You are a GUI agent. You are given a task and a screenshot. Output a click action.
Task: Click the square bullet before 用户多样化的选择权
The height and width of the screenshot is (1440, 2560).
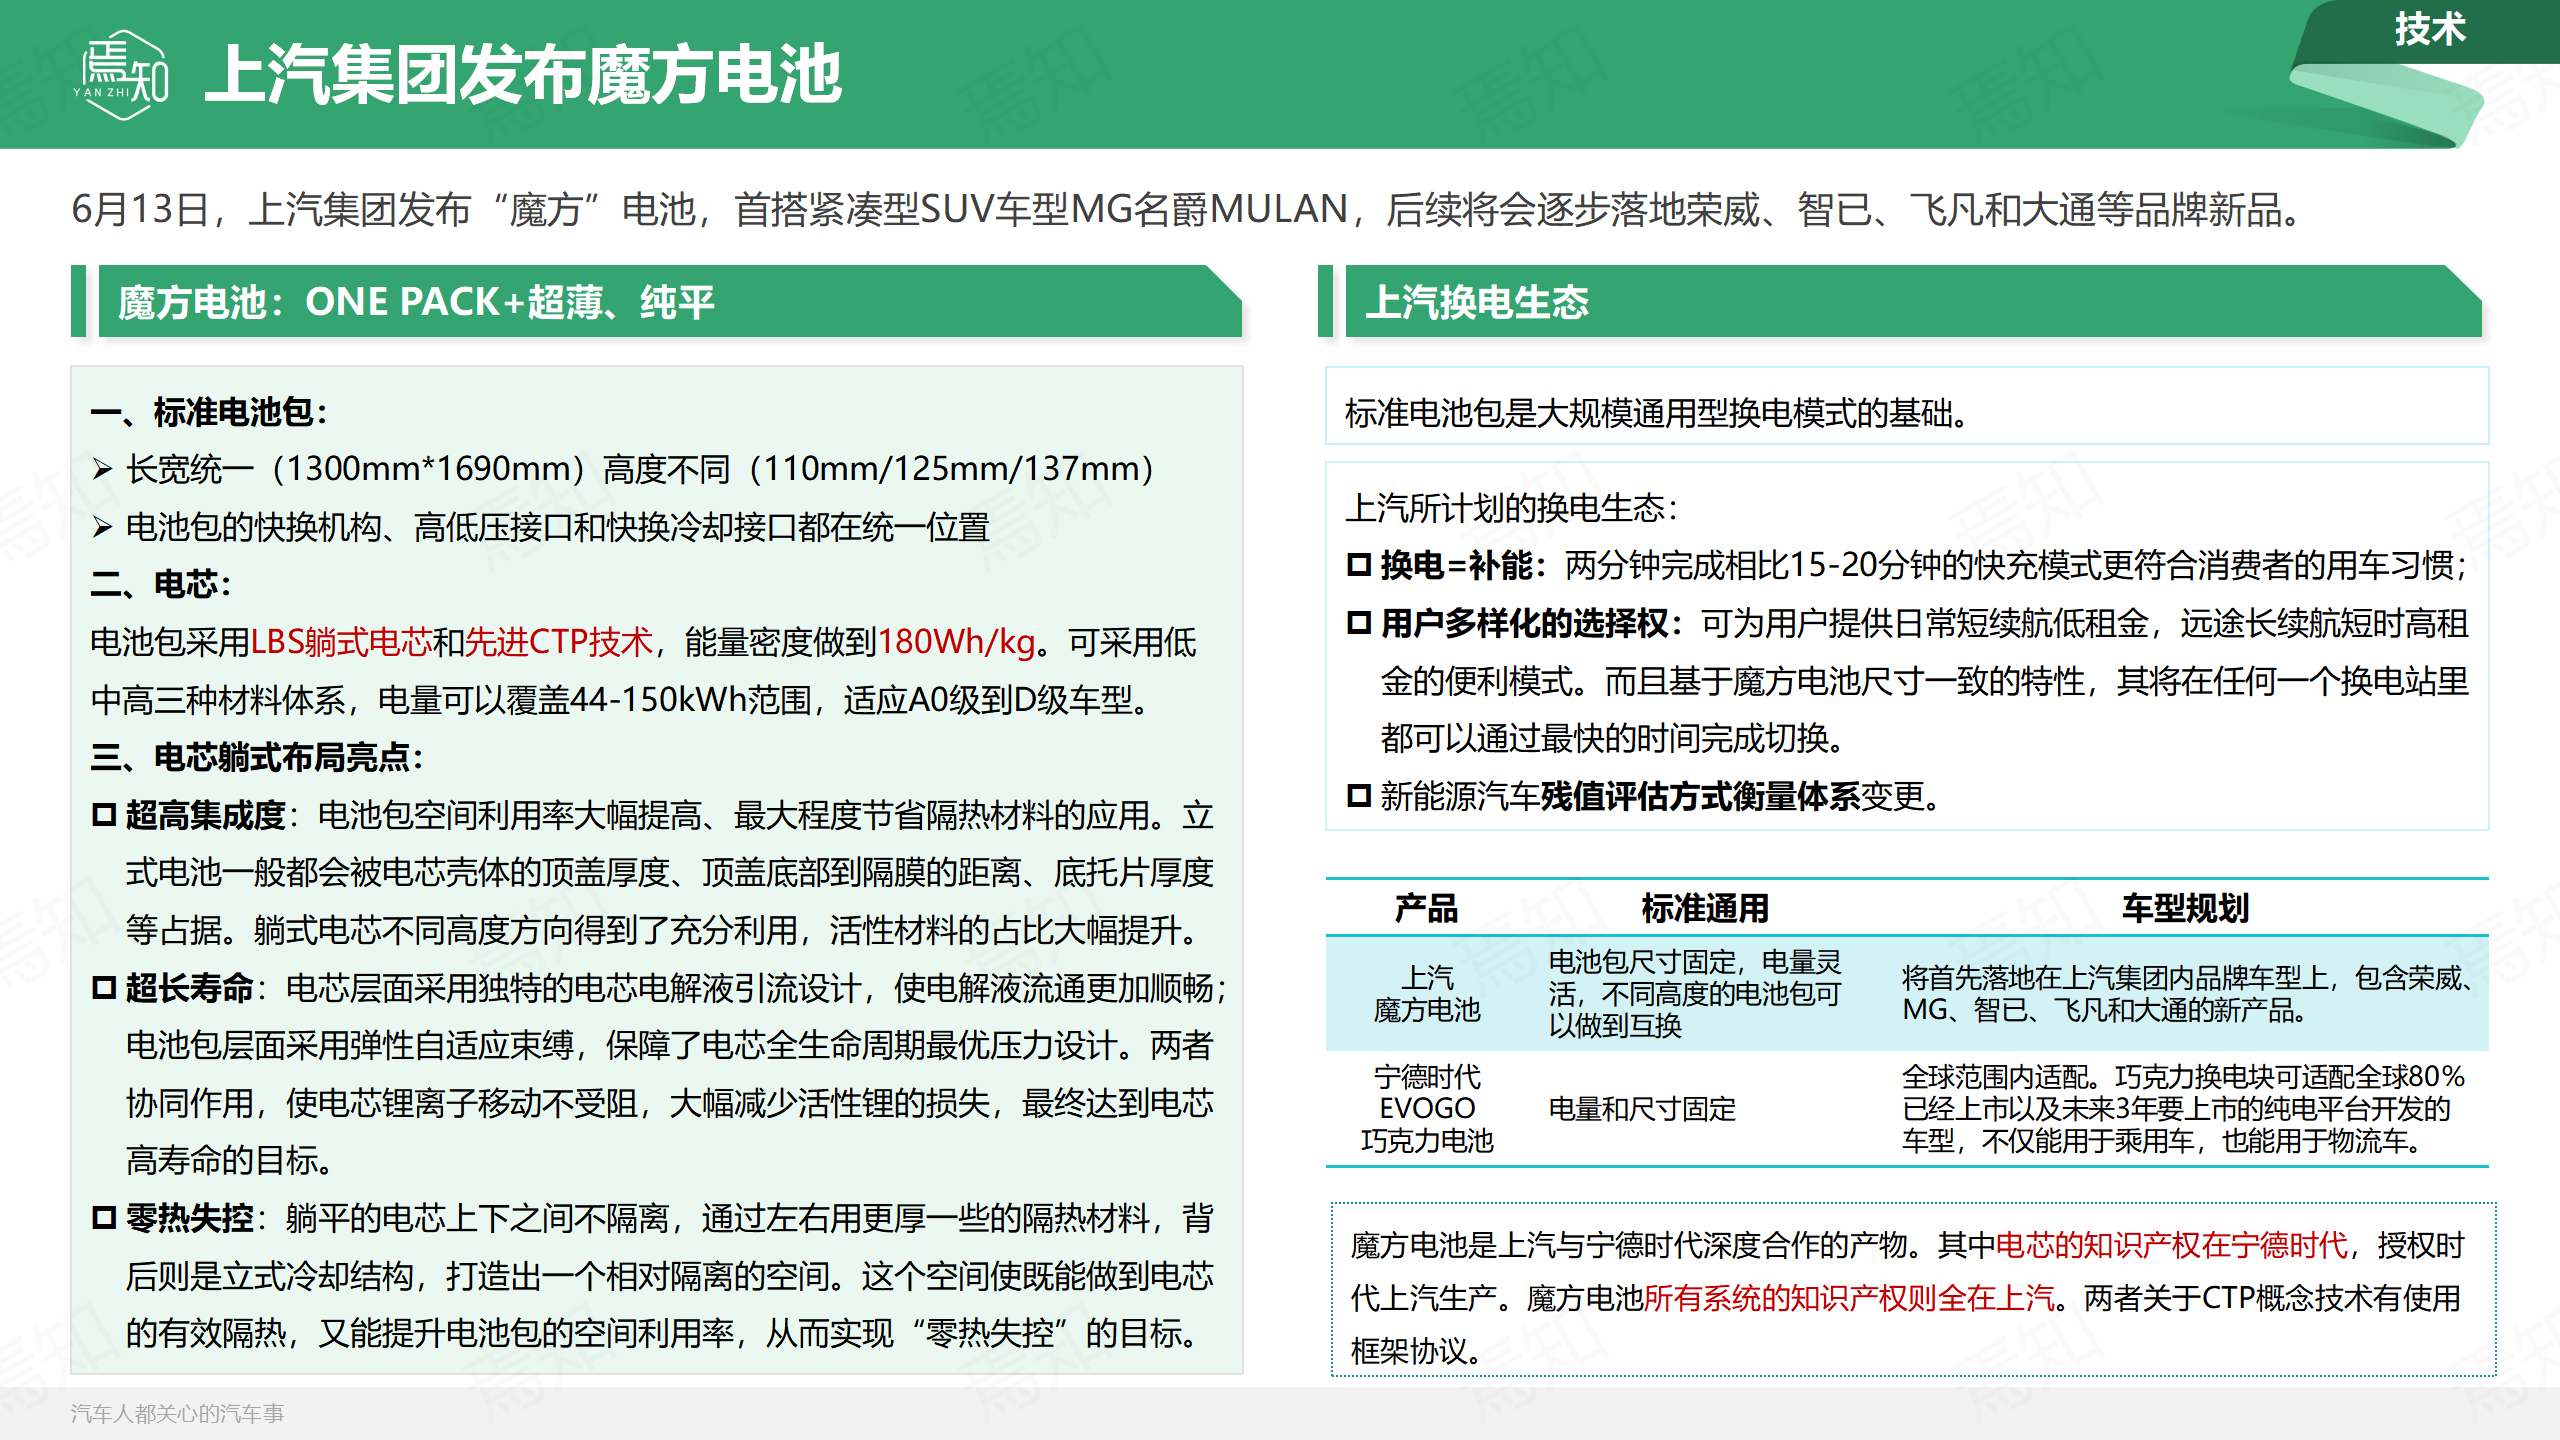(1359, 623)
